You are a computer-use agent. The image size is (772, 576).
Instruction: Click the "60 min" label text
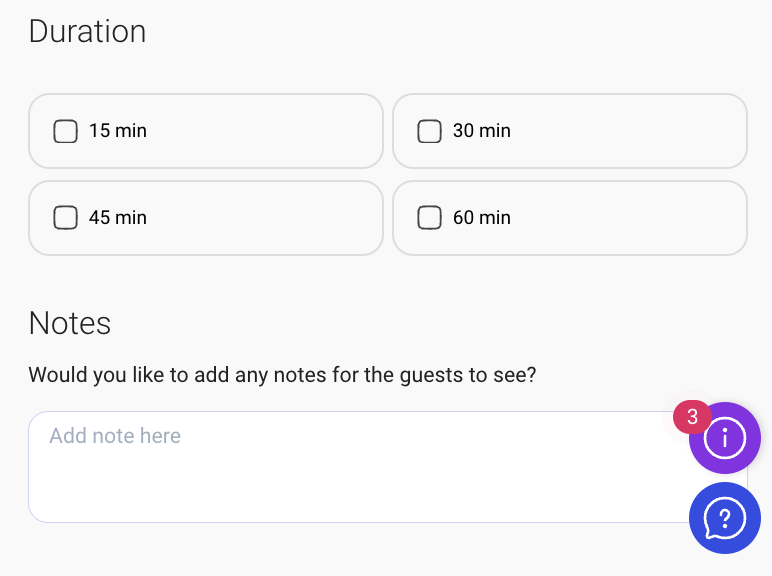coord(482,217)
